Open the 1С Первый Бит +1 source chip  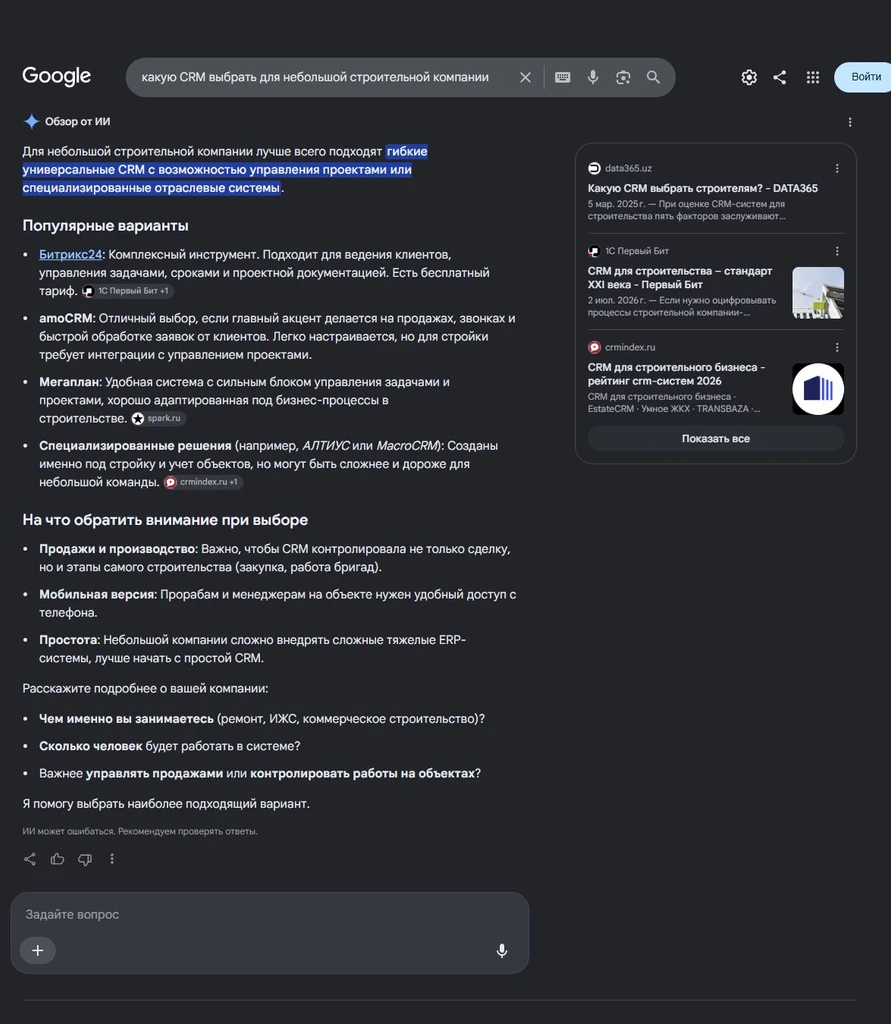(127, 291)
